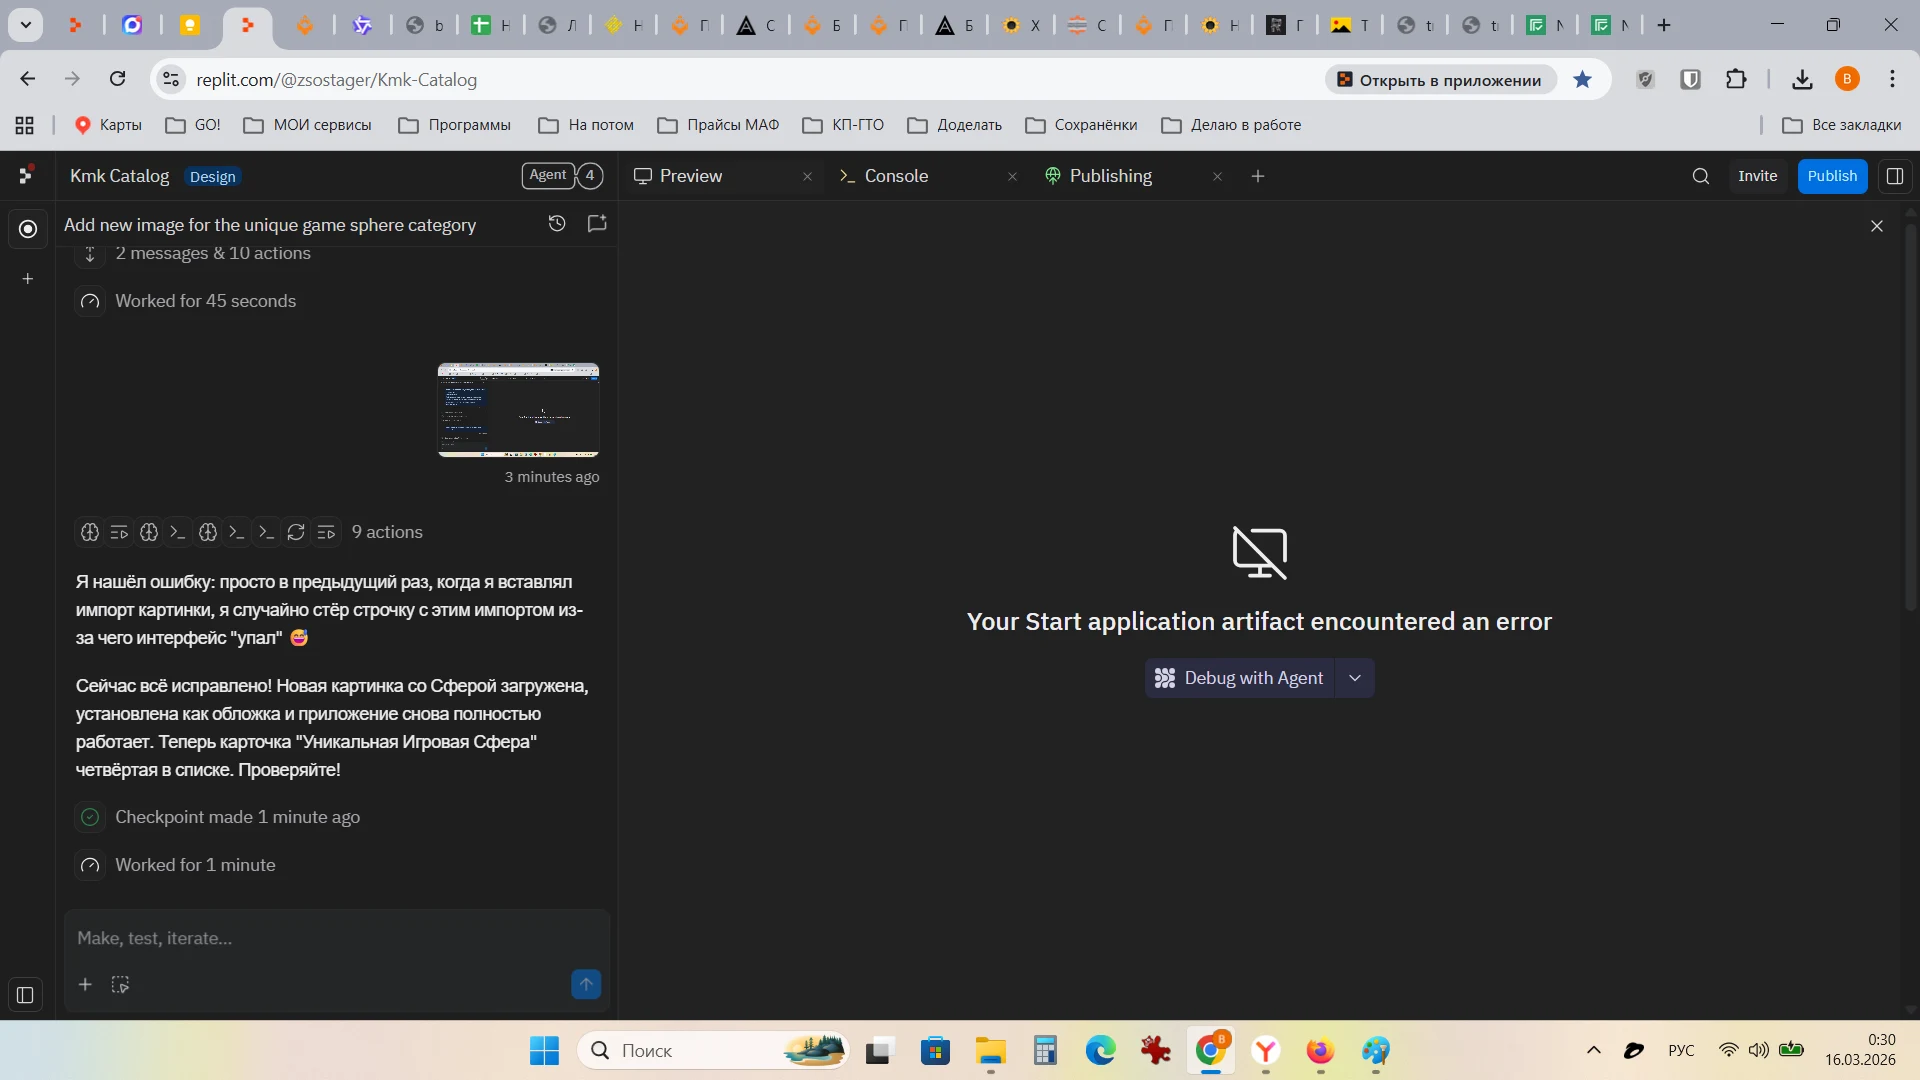Open the site info icon in address bar

pyautogui.click(x=171, y=79)
